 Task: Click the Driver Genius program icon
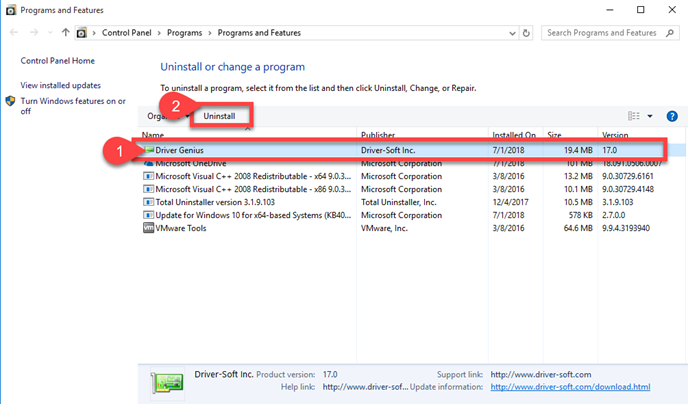point(149,151)
